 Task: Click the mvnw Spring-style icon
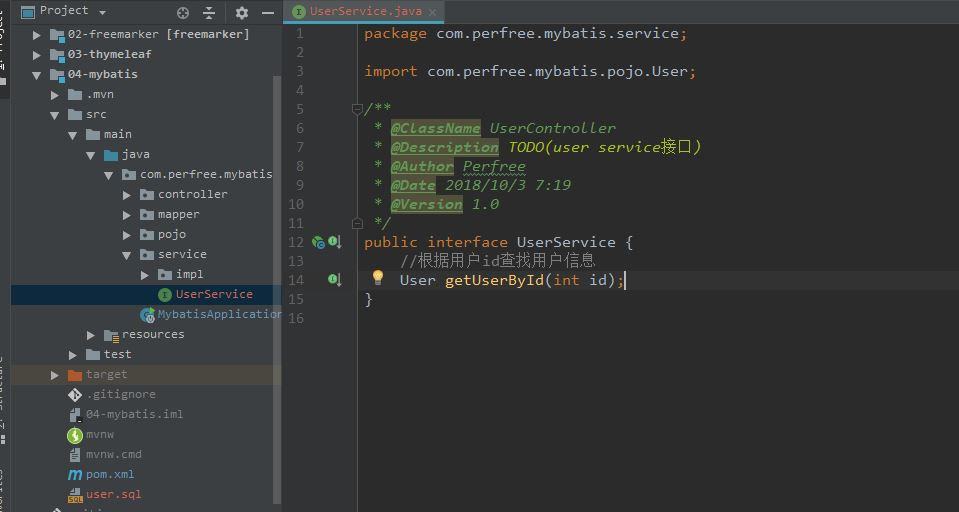[x=75, y=435]
